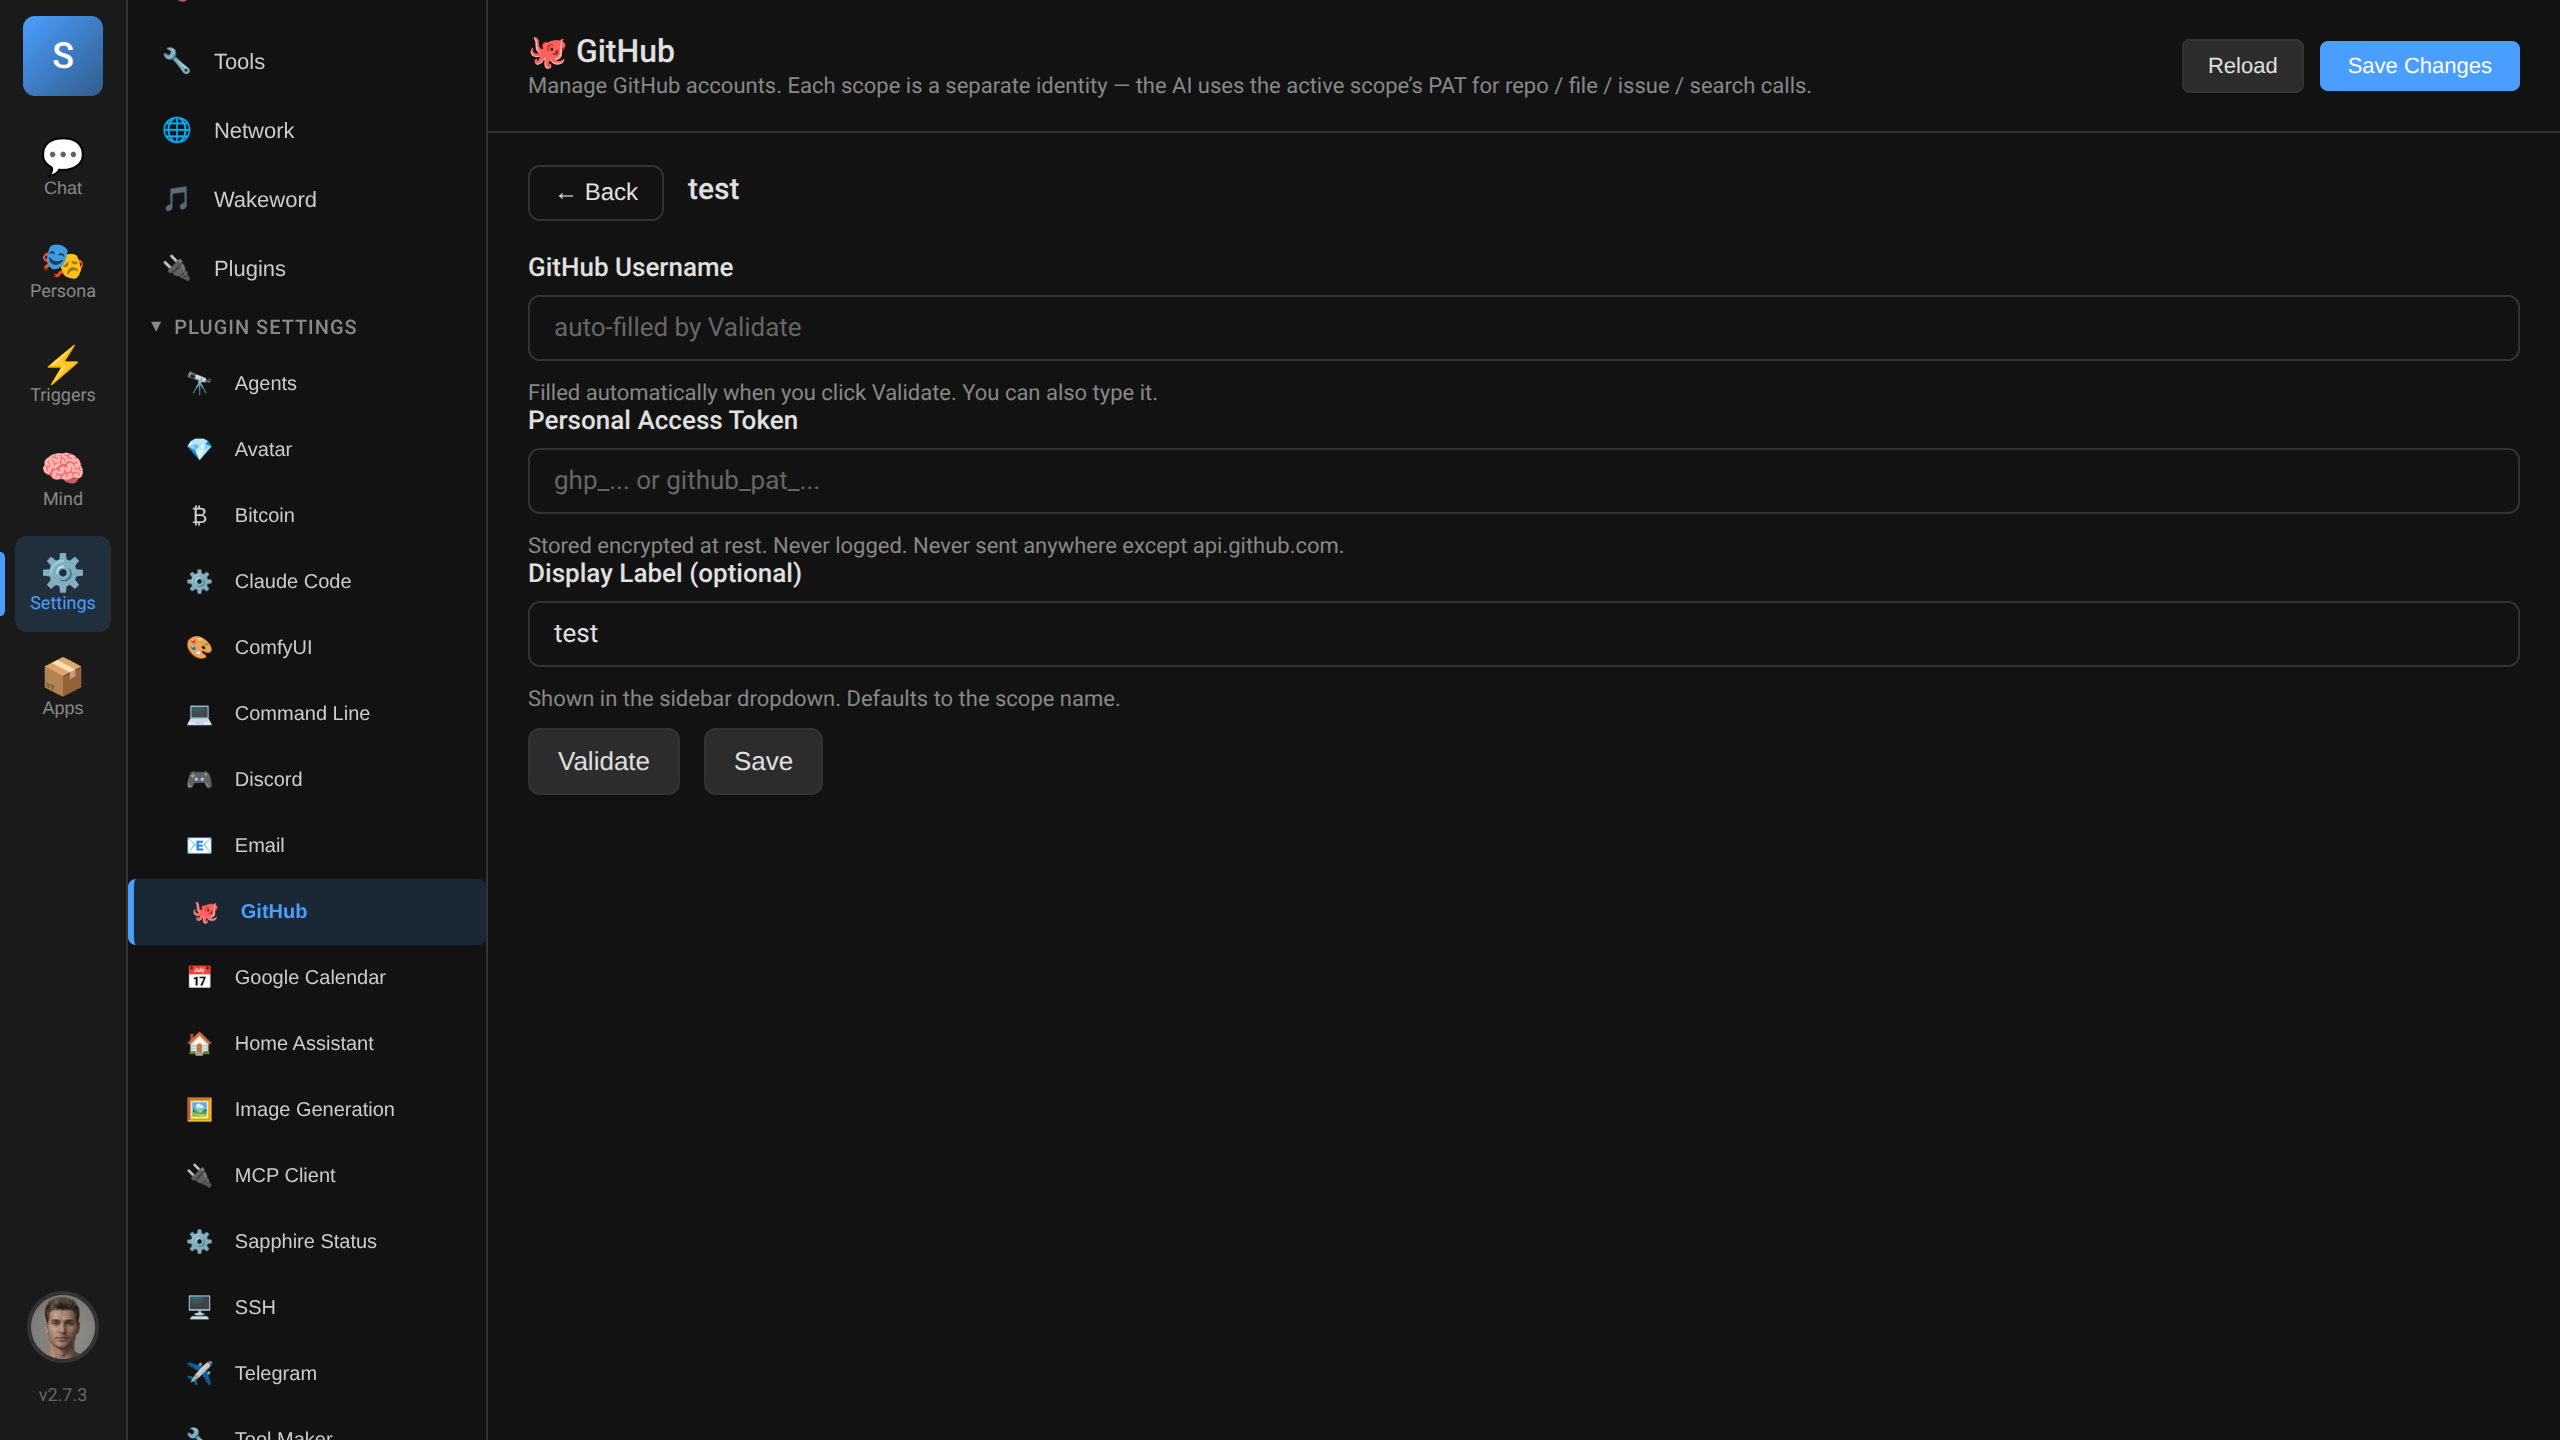Image resolution: width=2560 pixels, height=1440 pixels.
Task: Click the Bitcoin symbol icon
Action: pos(199,515)
